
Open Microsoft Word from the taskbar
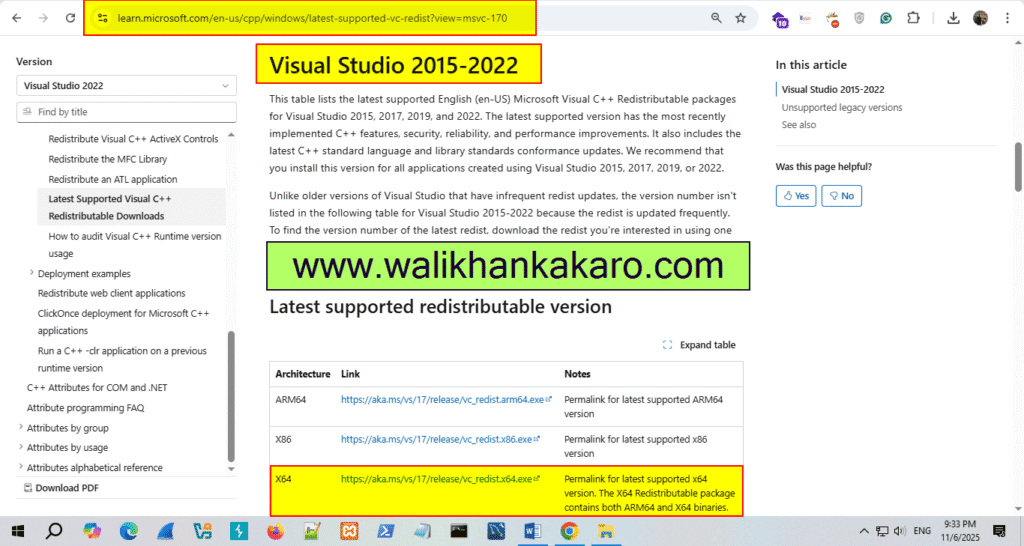(531, 531)
